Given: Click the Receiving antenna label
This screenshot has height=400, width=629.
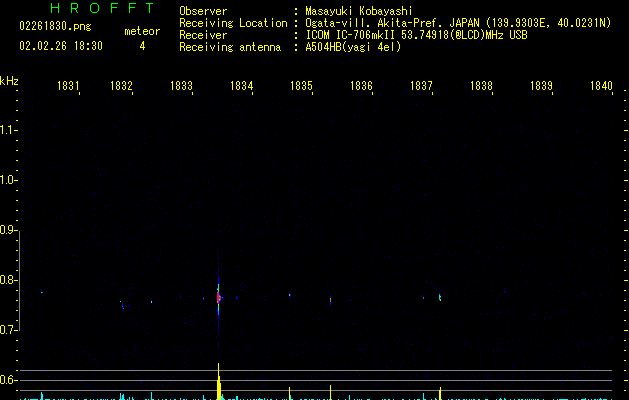Looking at the screenshot, I should coord(230,47).
